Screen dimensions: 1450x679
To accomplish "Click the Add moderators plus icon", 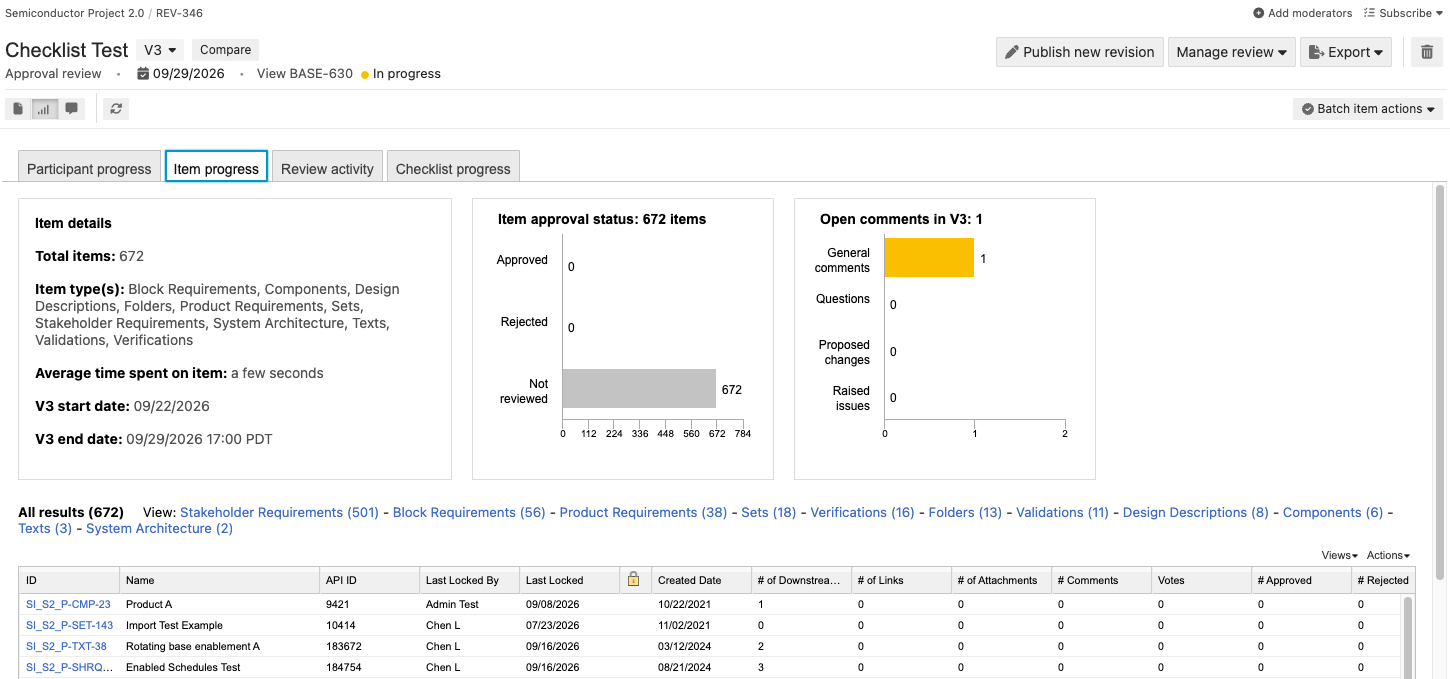I will click(1258, 13).
